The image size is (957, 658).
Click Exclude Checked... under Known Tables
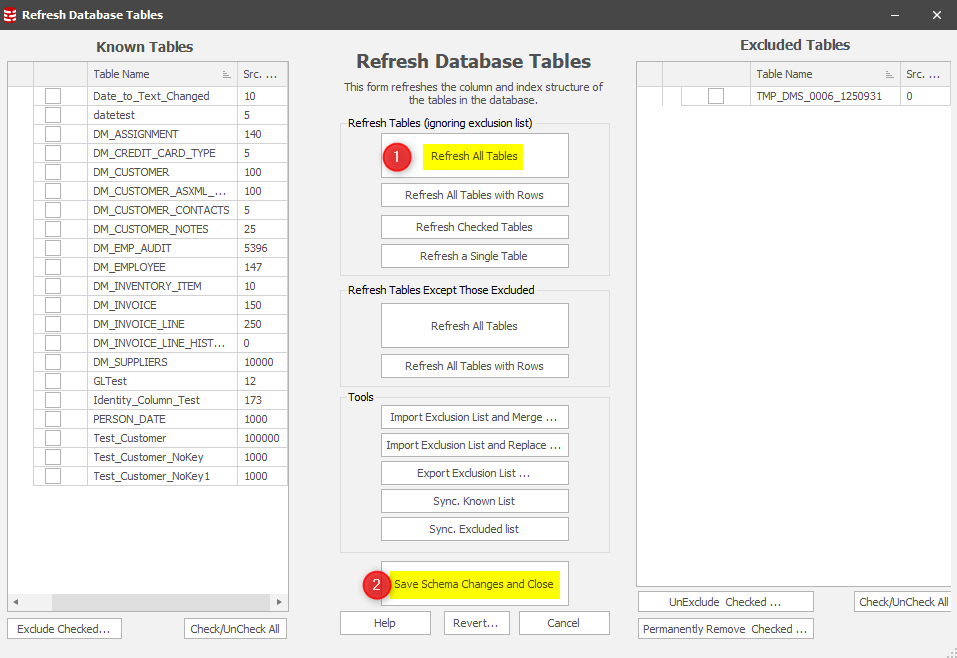pos(65,629)
